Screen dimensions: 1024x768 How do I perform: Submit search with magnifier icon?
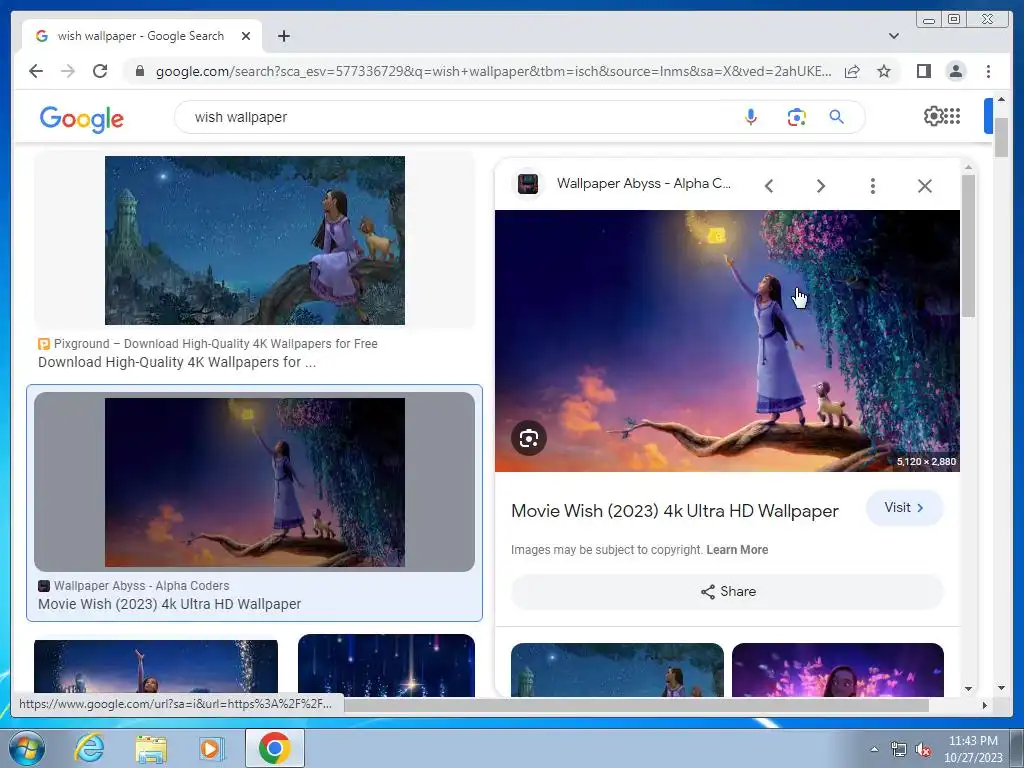click(837, 117)
